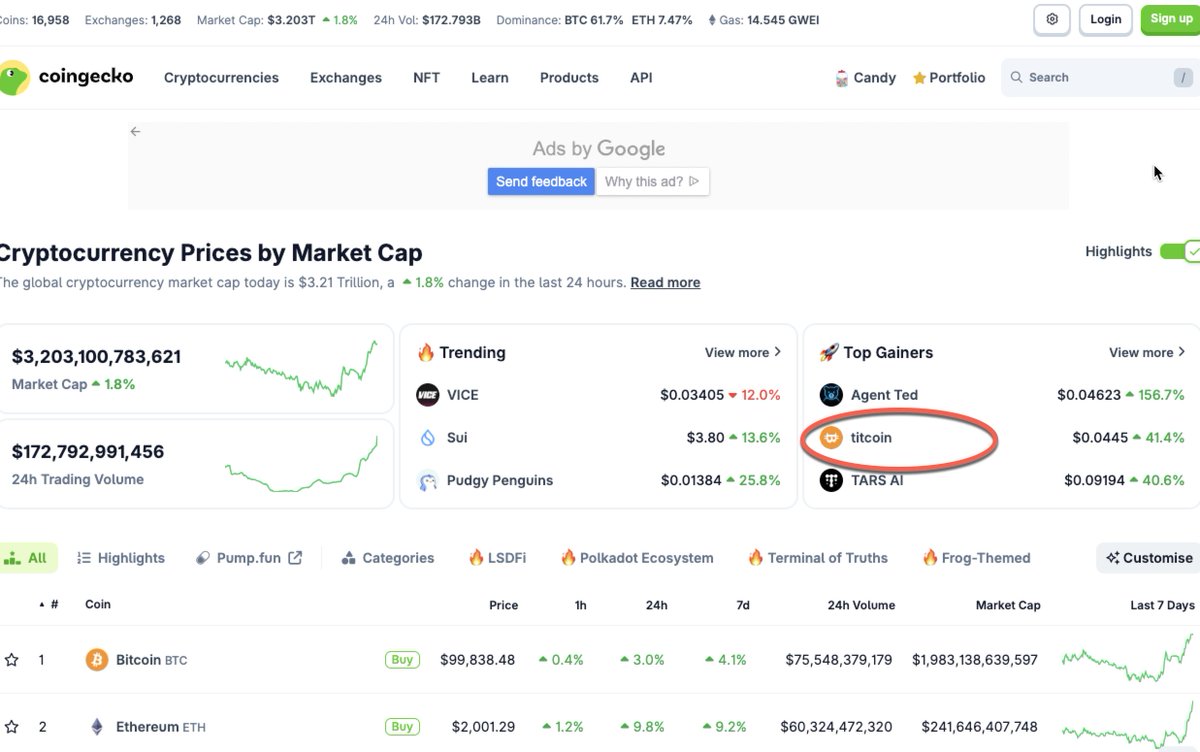
Task: Sort by rank number column
Action: (48, 605)
